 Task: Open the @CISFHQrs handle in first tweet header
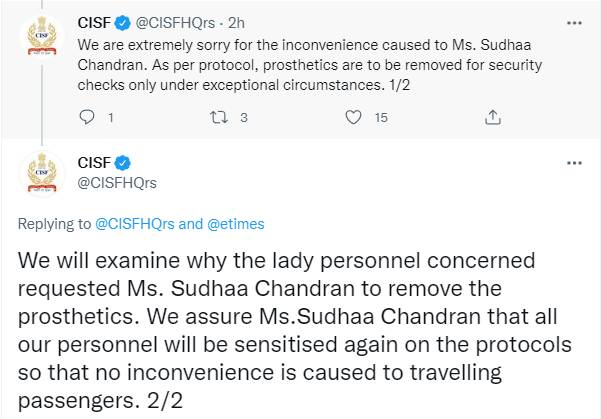point(175,23)
